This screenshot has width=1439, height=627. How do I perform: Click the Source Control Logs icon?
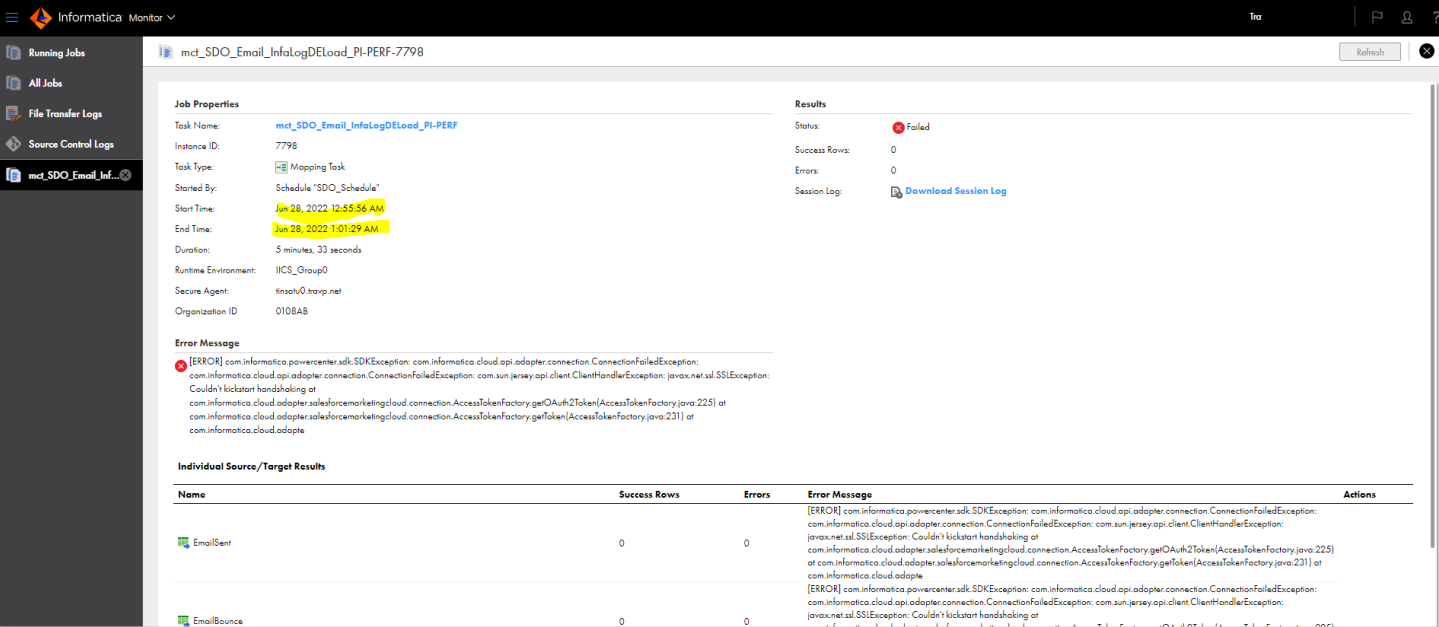(14, 144)
